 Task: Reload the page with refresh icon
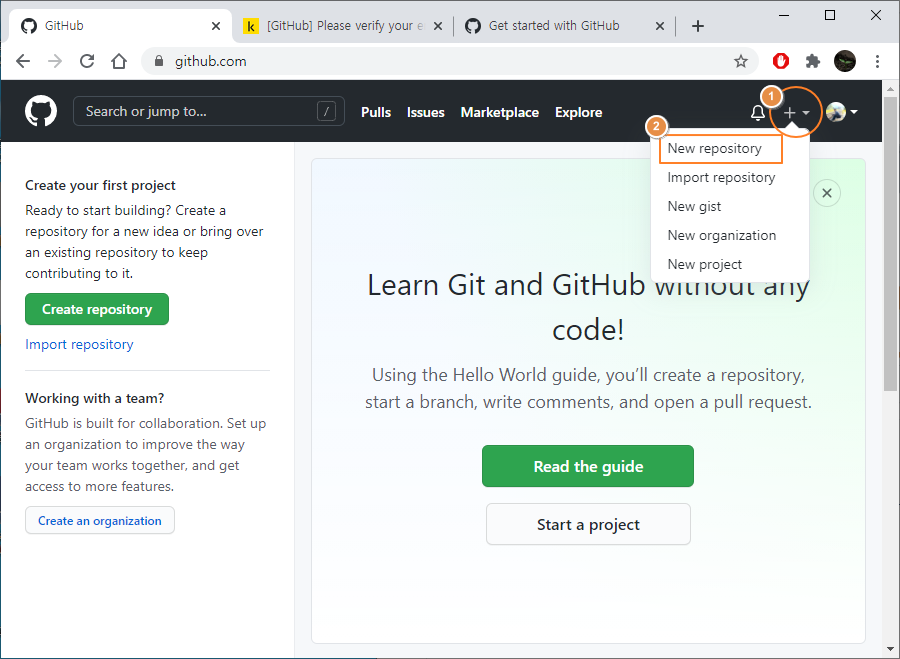coord(87,61)
